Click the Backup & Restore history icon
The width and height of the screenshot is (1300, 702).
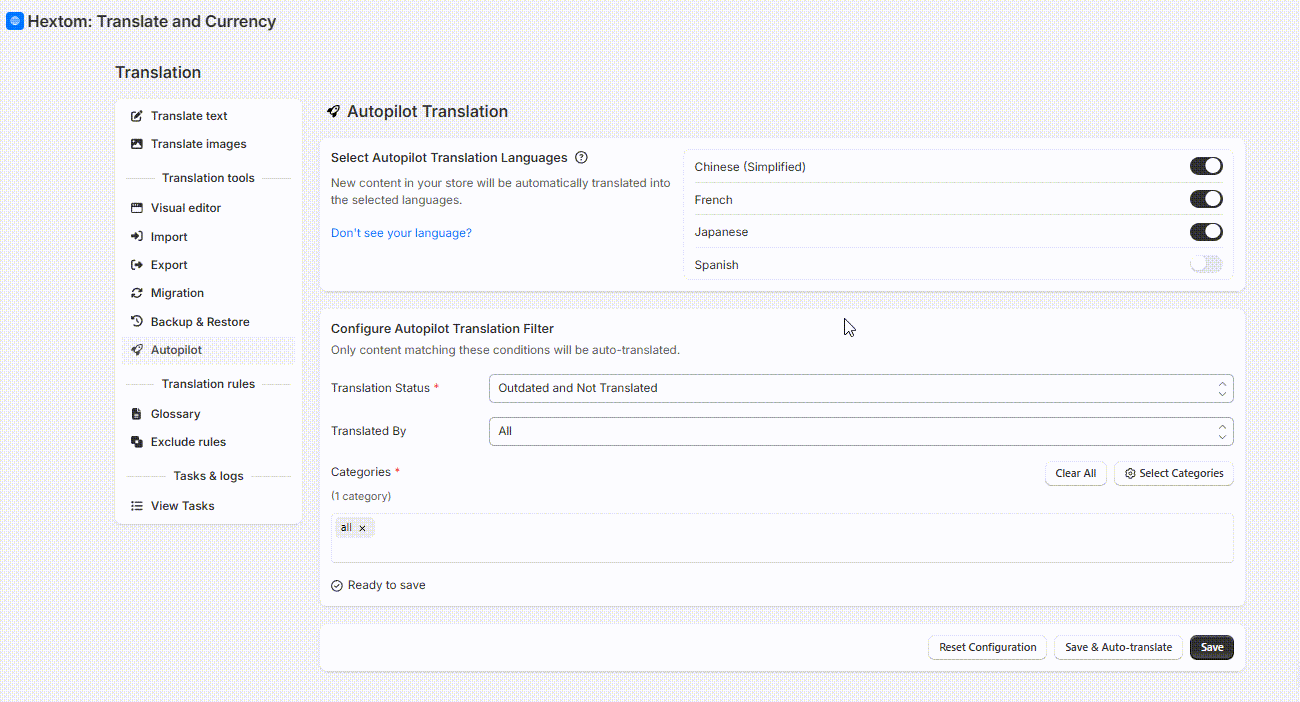coord(137,322)
